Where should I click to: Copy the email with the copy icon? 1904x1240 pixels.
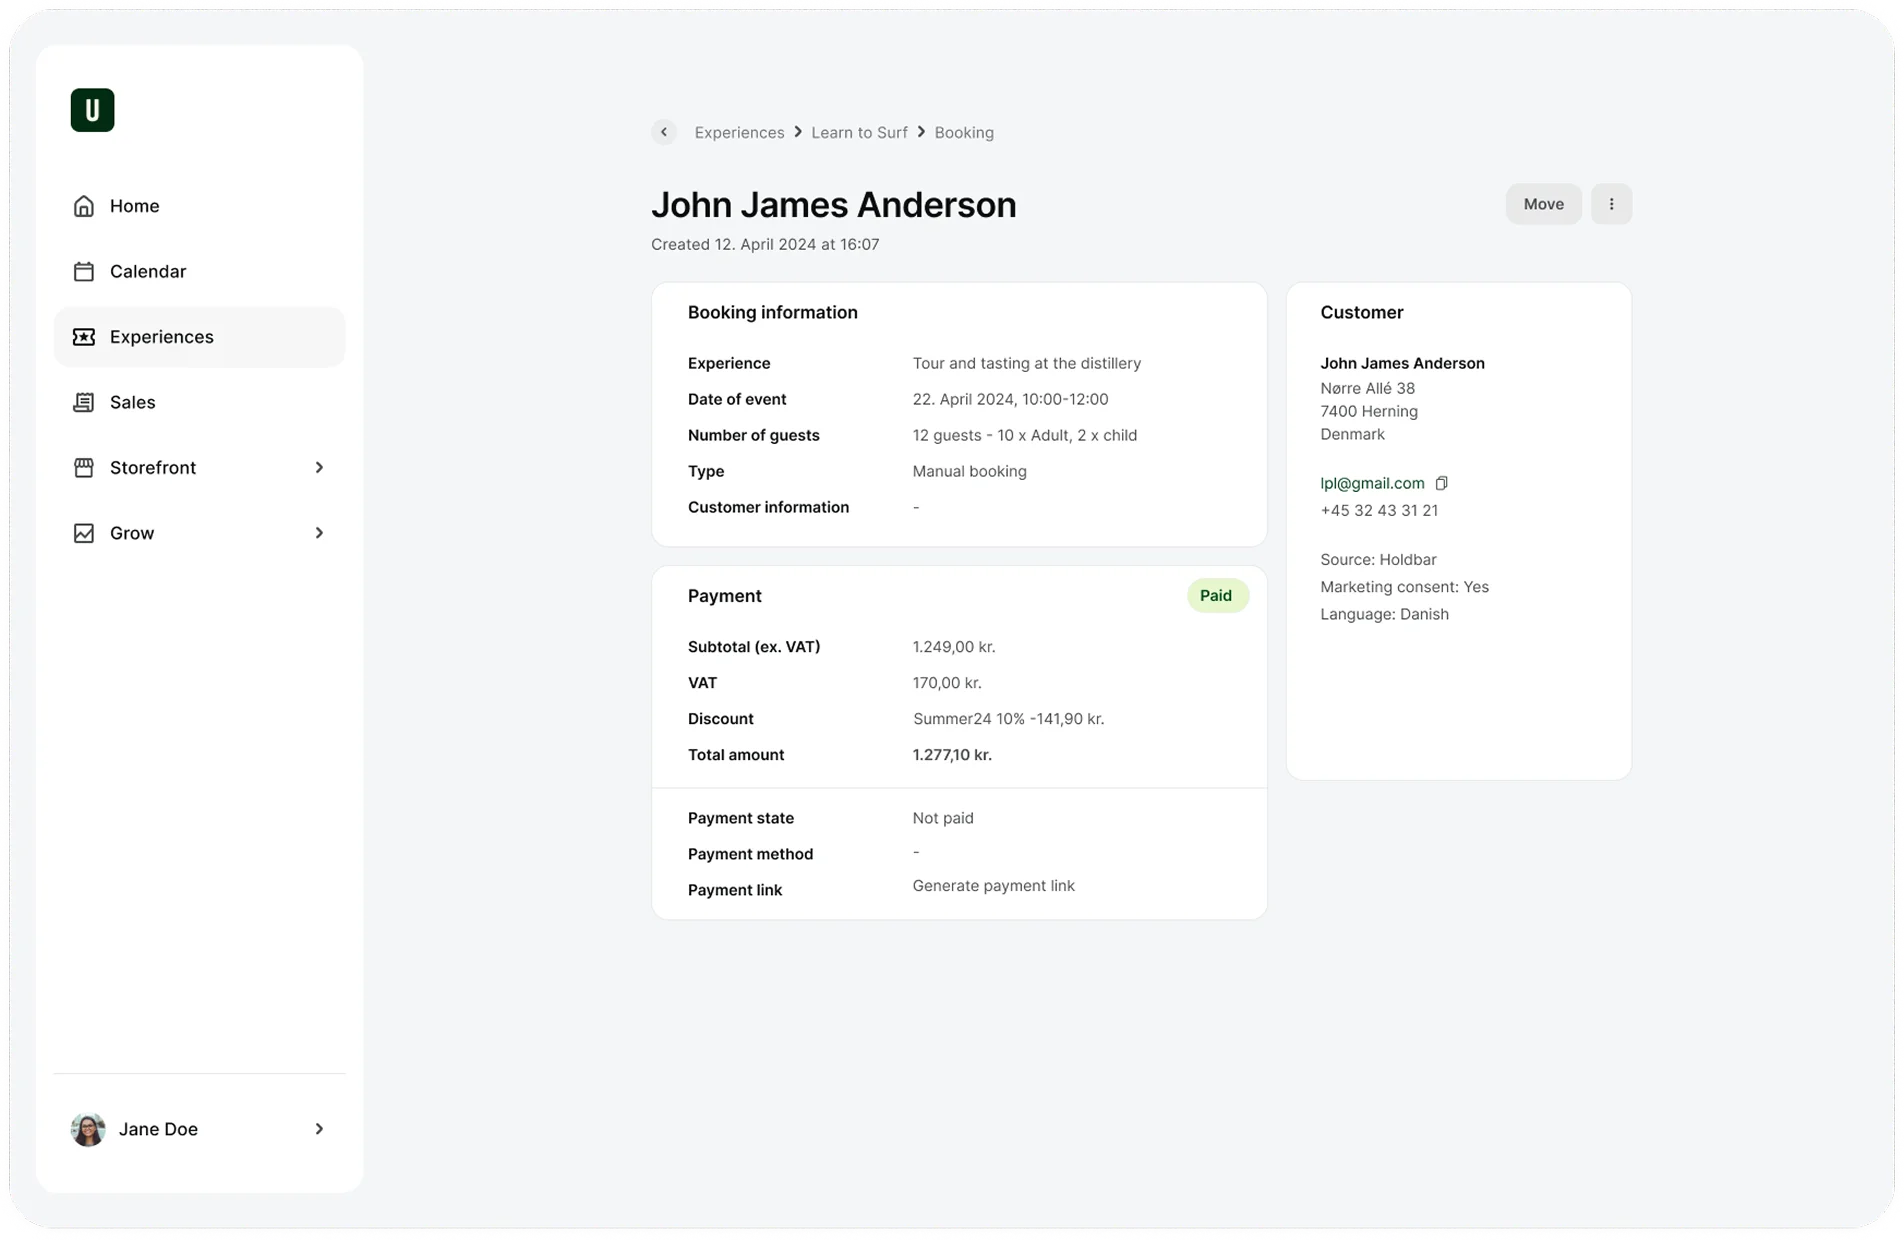pyautogui.click(x=1441, y=483)
